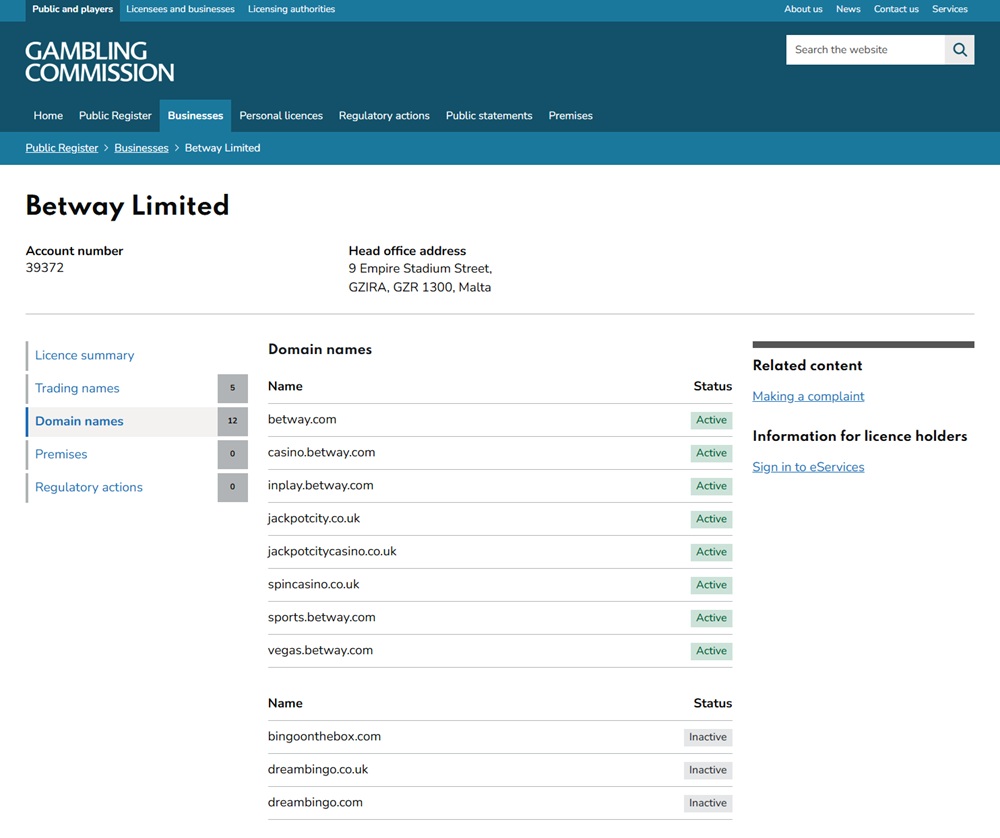Click jackpotcity.co.uk domain text
1000x838 pixels.
[x=314, y=518]
